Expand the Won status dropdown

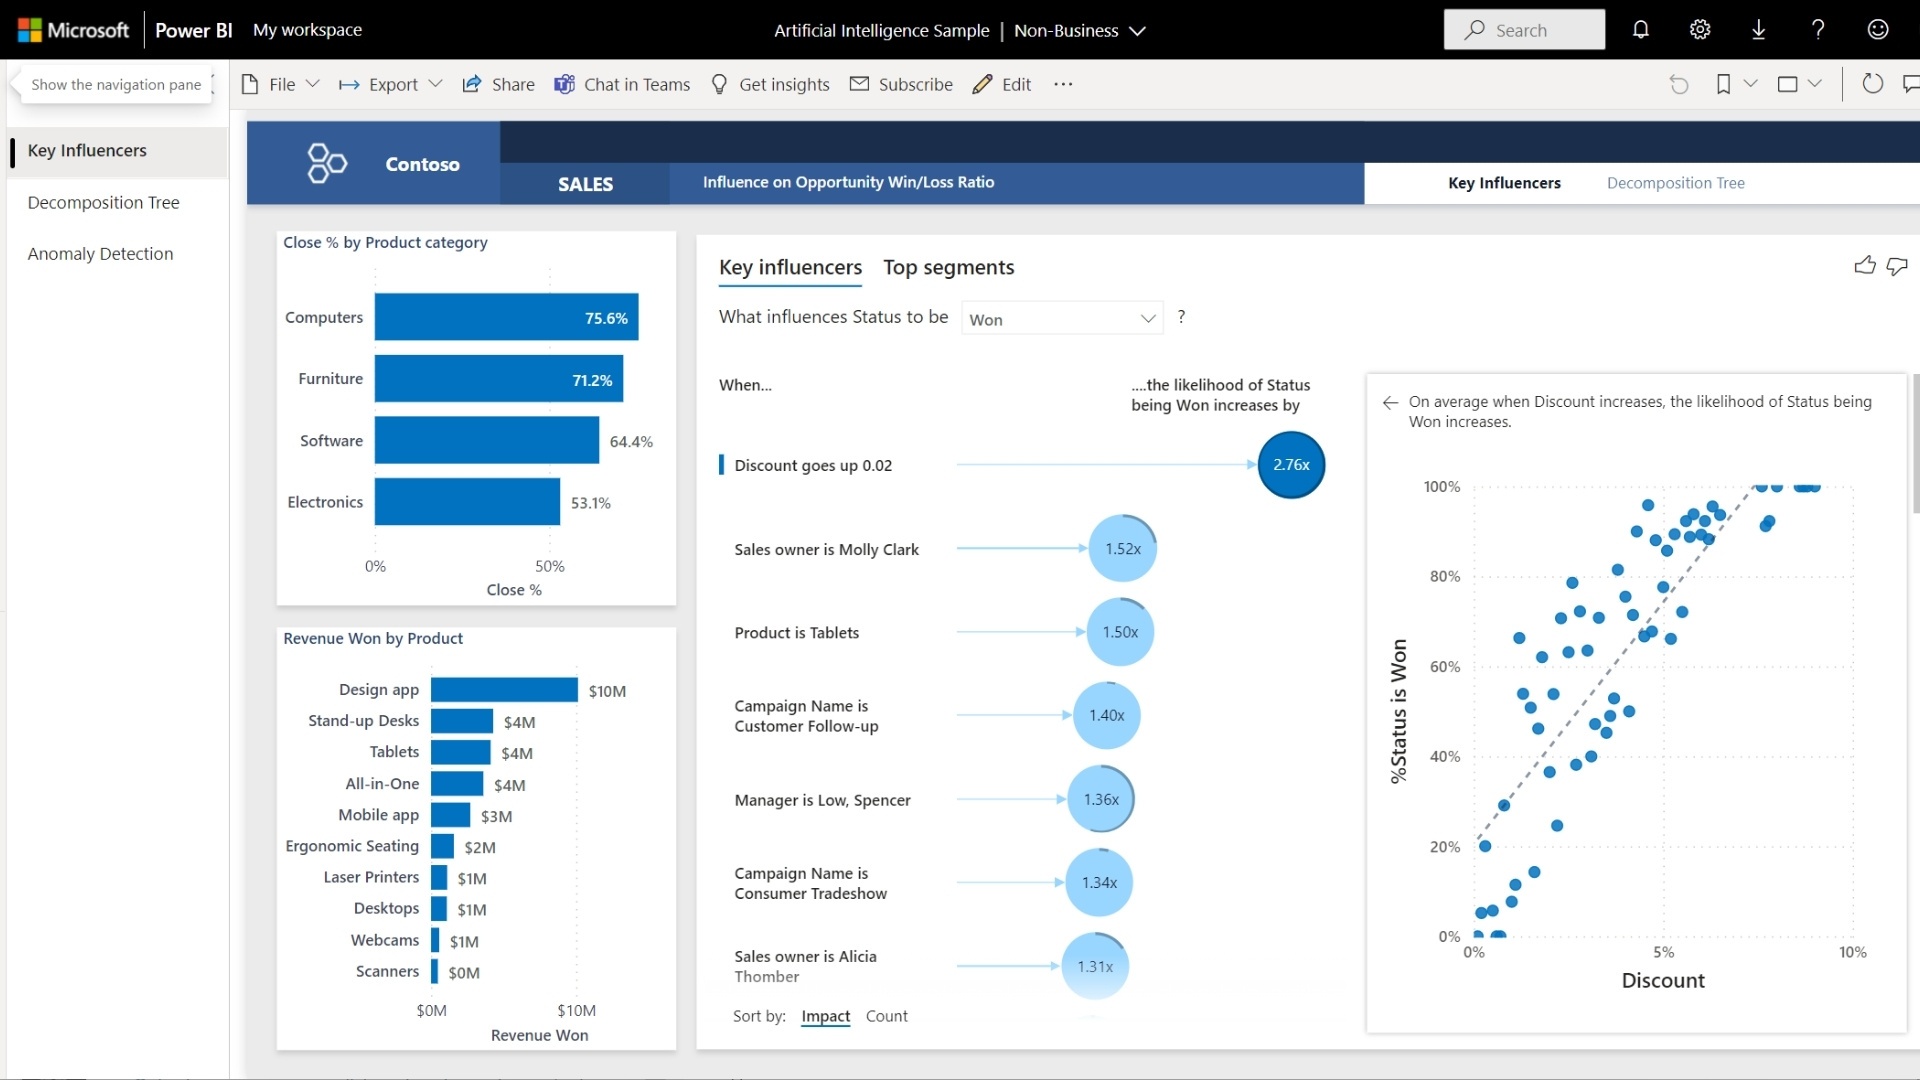(x=1062, y=319)
